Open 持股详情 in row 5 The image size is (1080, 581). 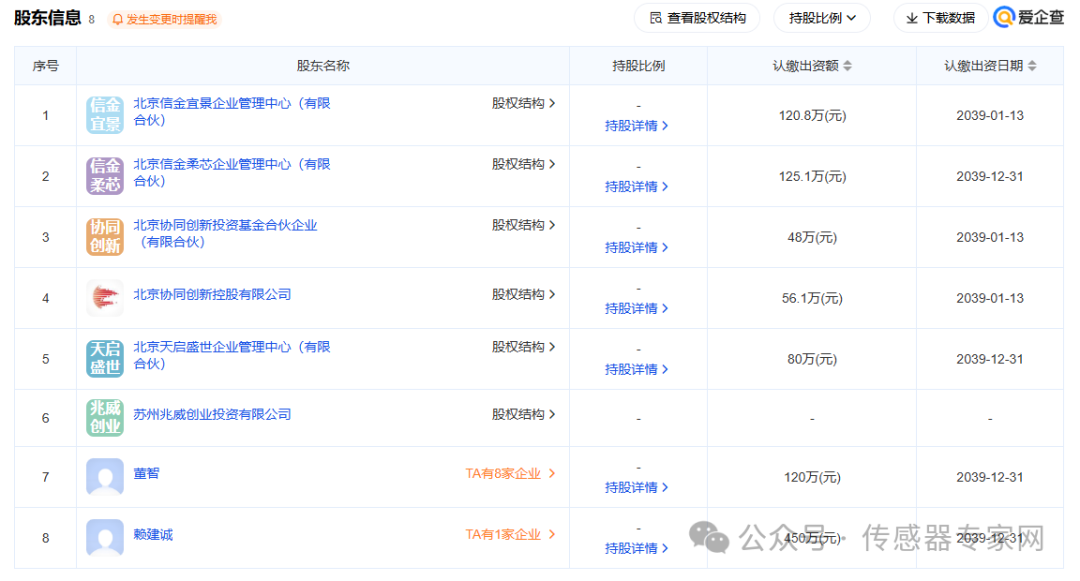[x=636, y=369]
